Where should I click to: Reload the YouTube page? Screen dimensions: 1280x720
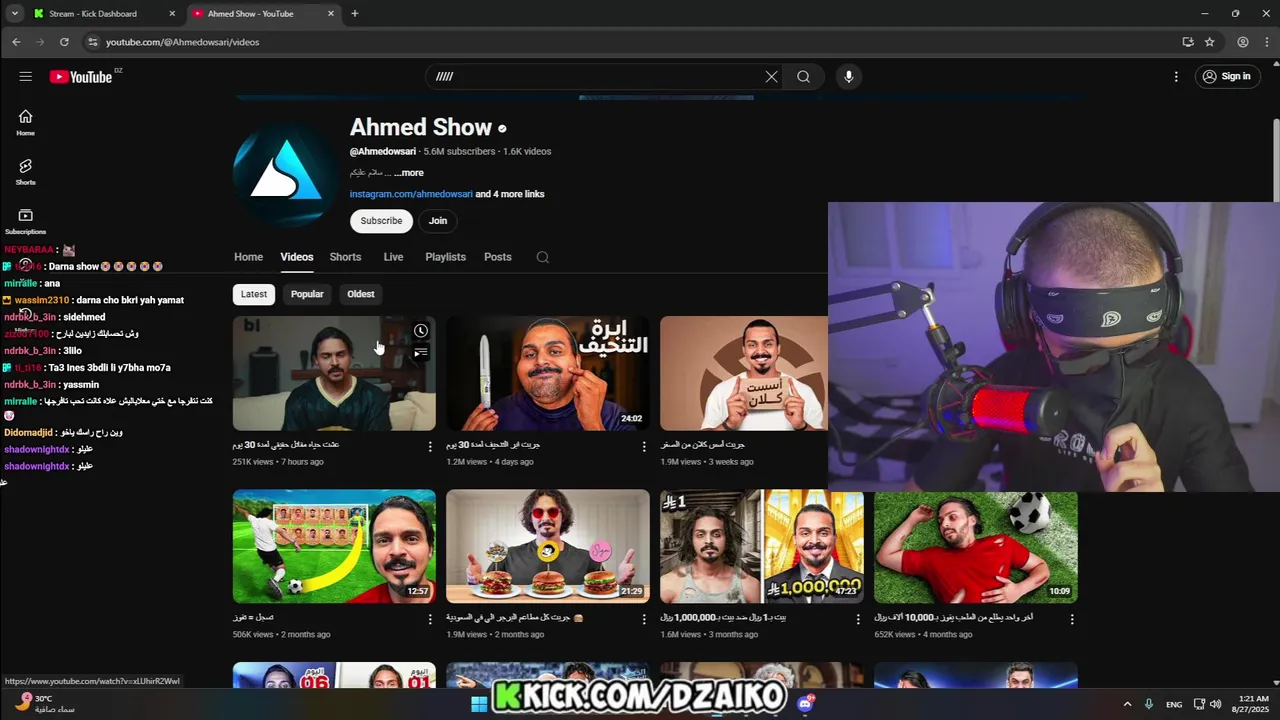pos(64,42)
